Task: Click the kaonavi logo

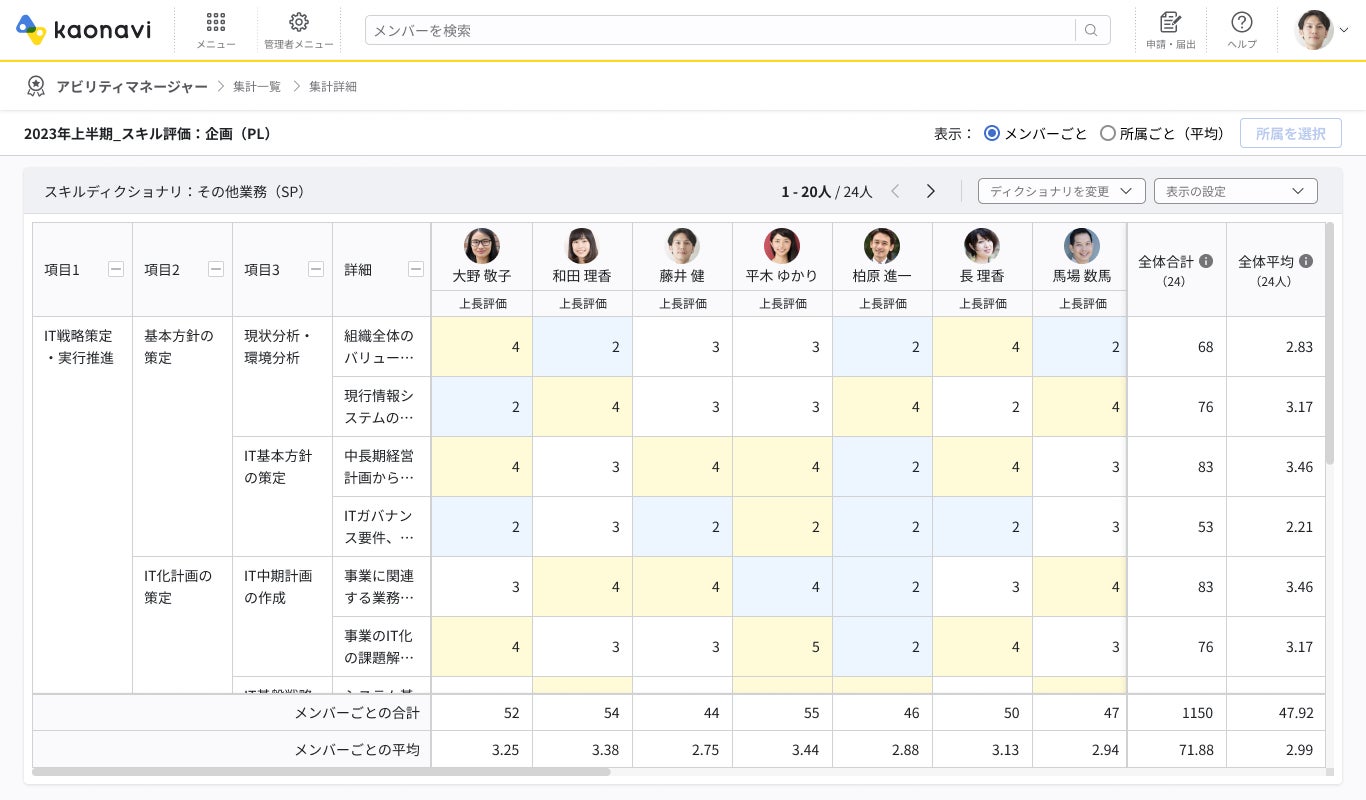Action: pos(84,30)
